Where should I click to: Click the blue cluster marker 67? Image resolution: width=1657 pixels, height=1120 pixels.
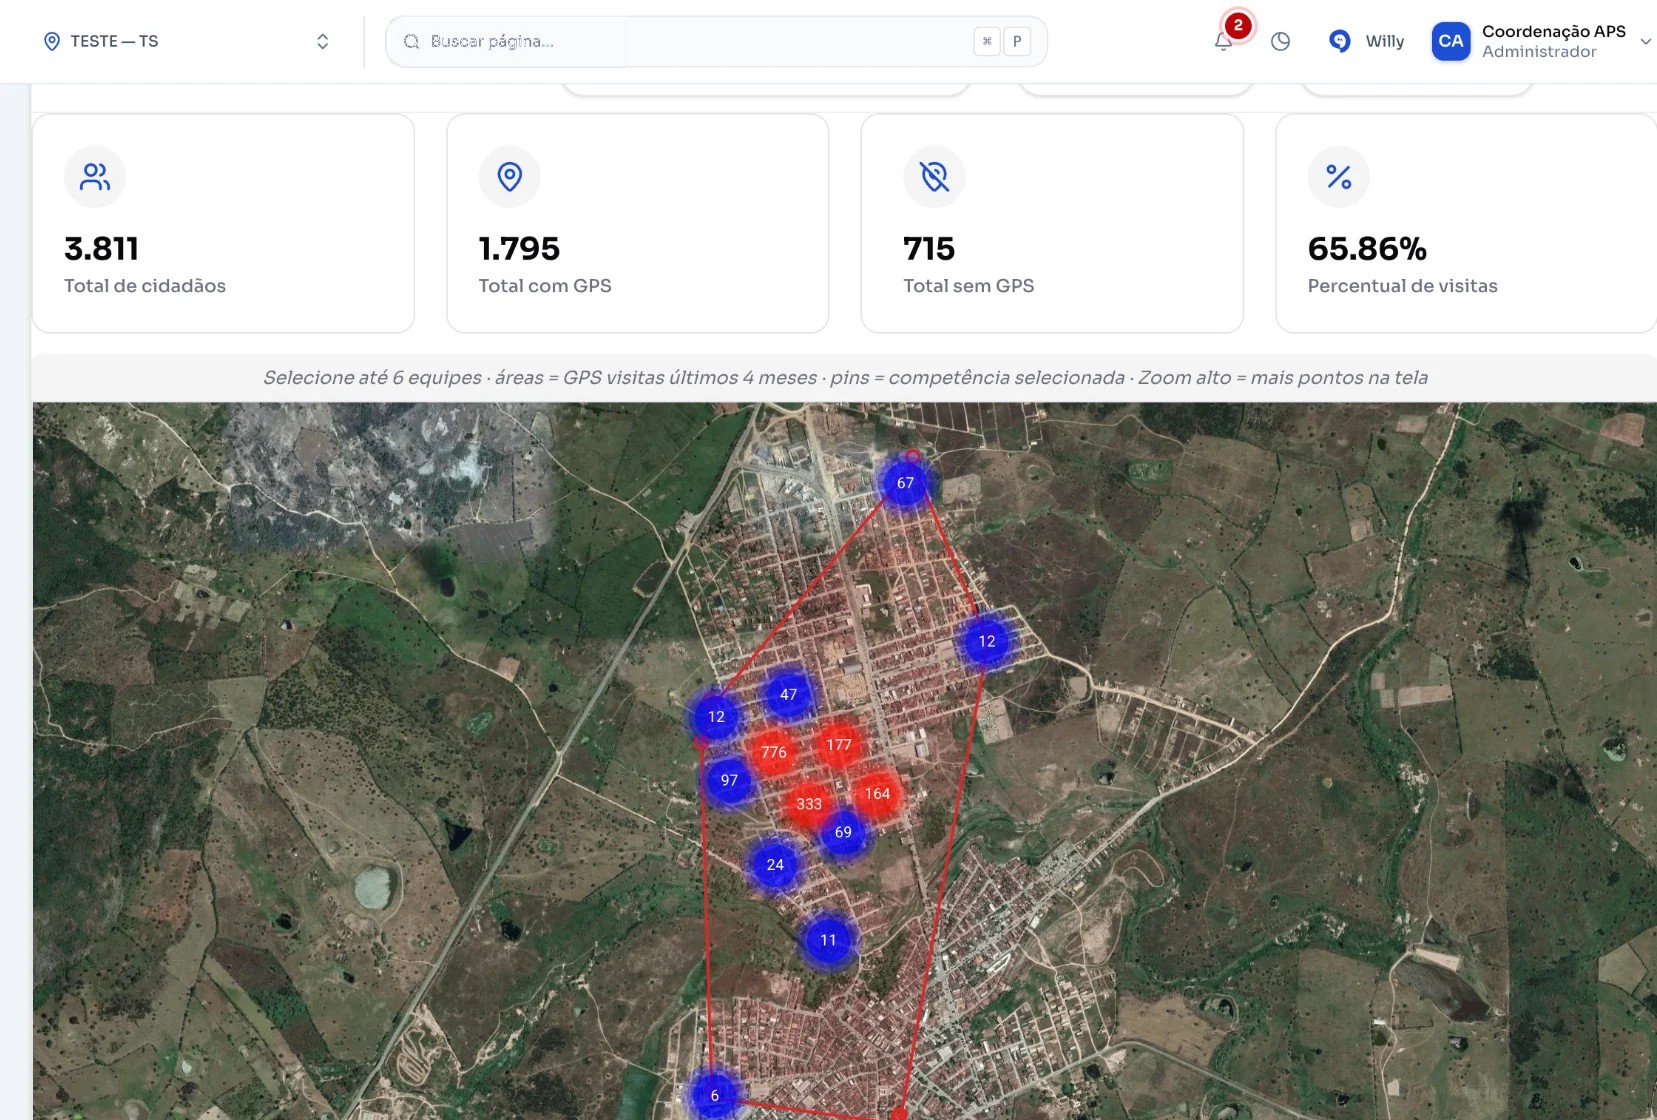(905, 483)
